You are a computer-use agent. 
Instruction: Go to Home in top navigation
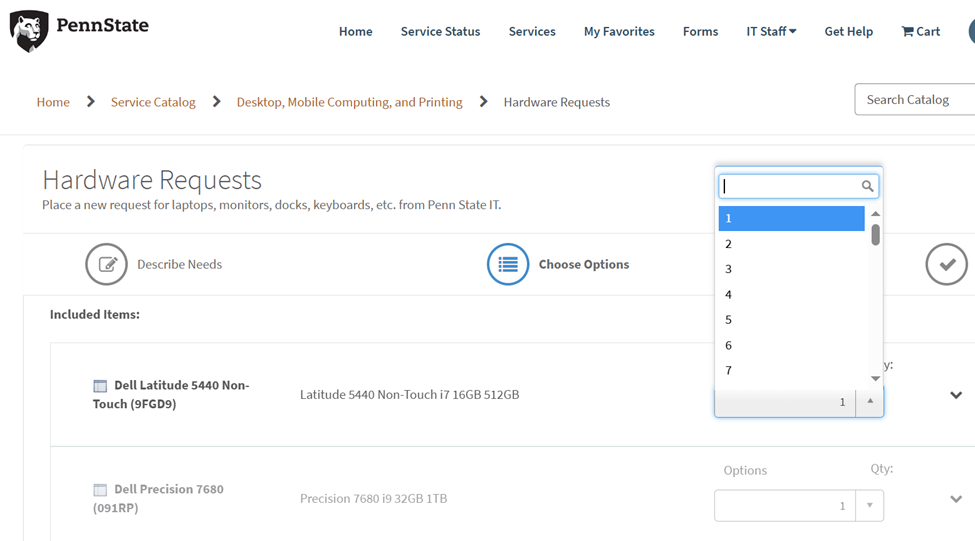point(356,31)
